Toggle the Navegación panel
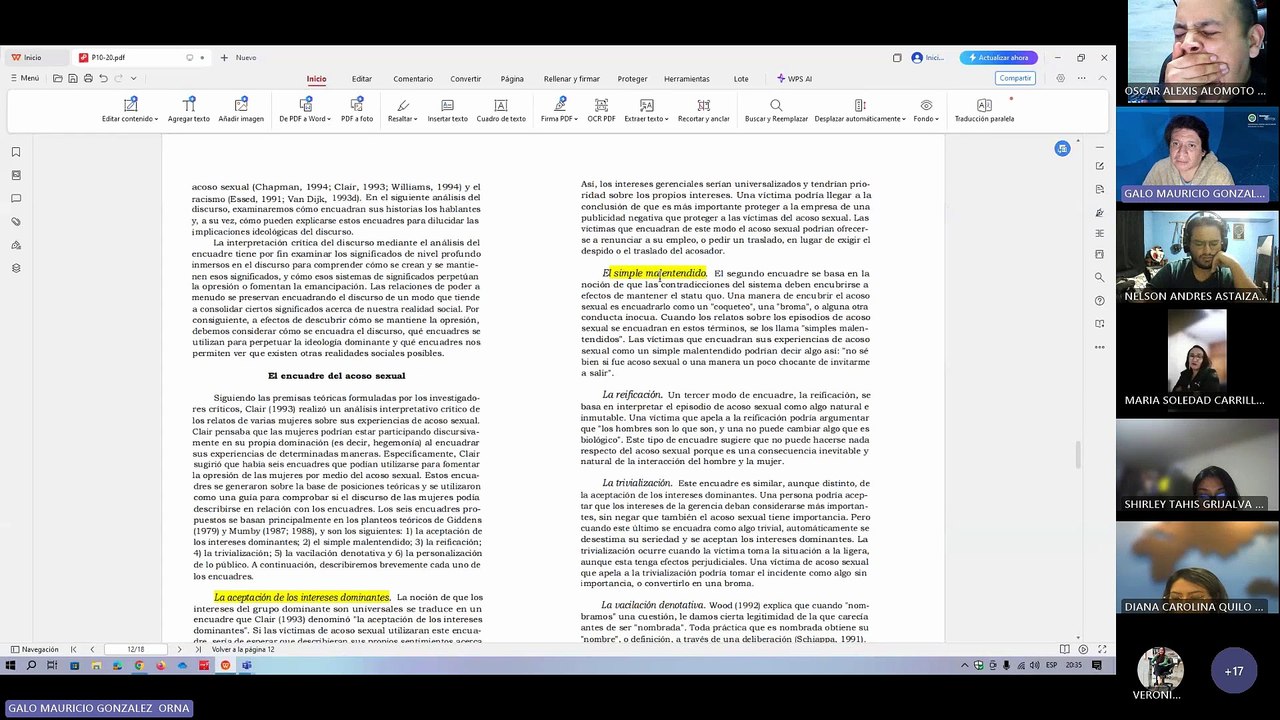 click(x=34, y=649)
